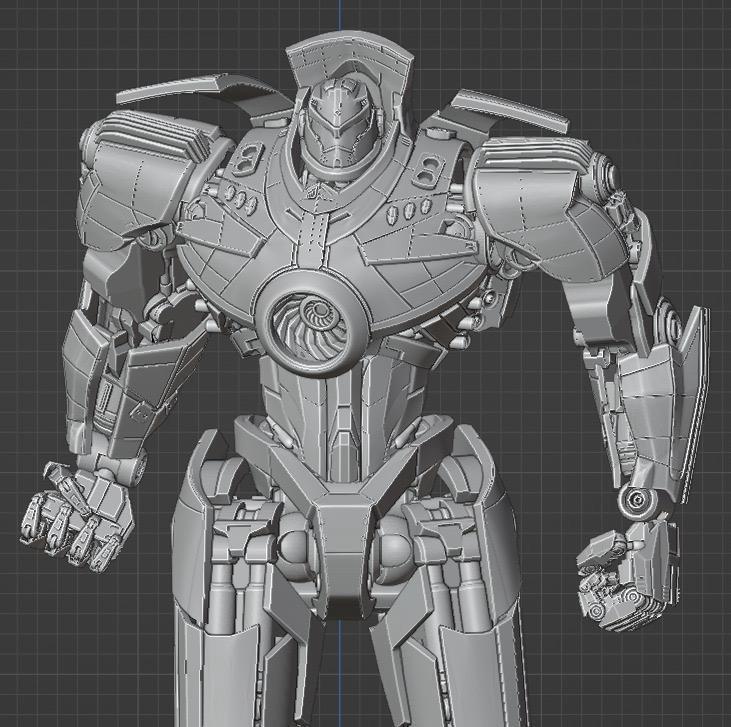Select the robot model by its chest turbine
This screenshot has width=731, height=727.
(312, 324)
